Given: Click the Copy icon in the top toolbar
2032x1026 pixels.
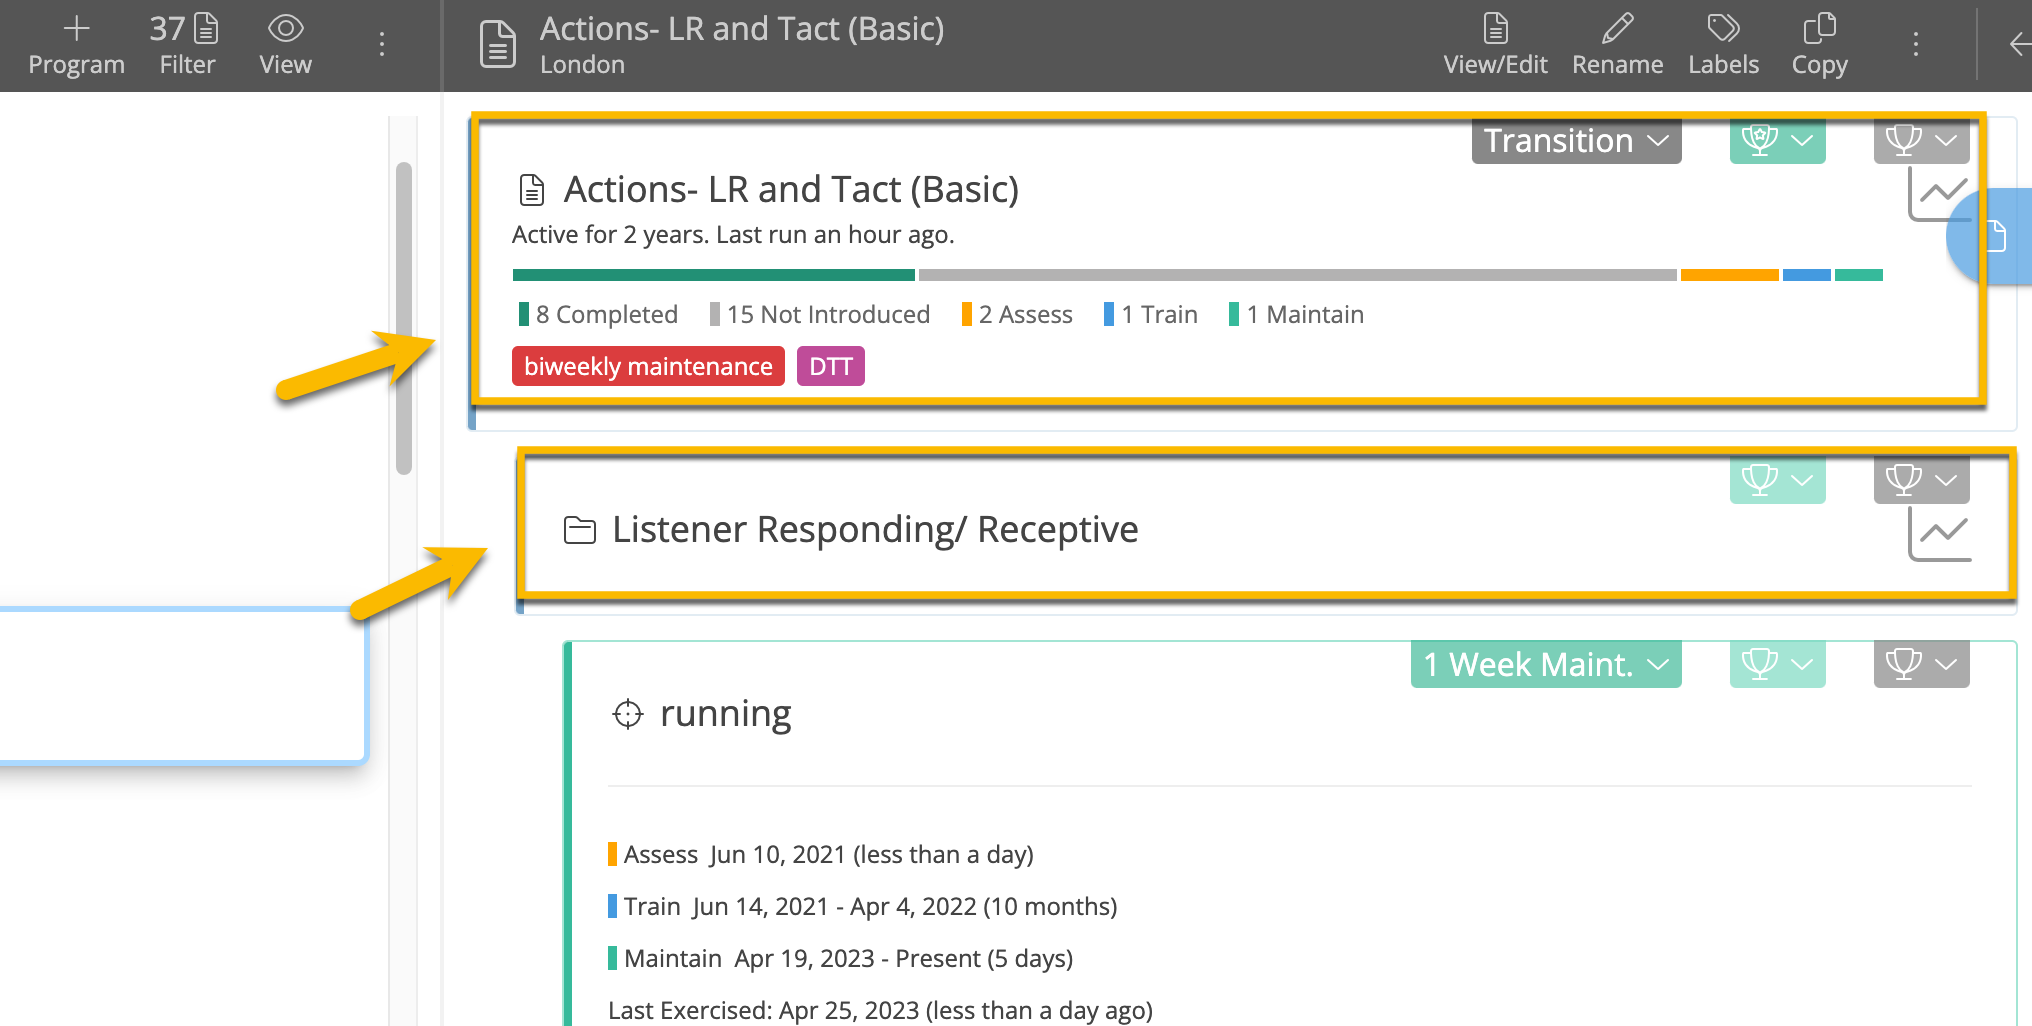Looking at the screenshot, I should (x=1819, y=45).
